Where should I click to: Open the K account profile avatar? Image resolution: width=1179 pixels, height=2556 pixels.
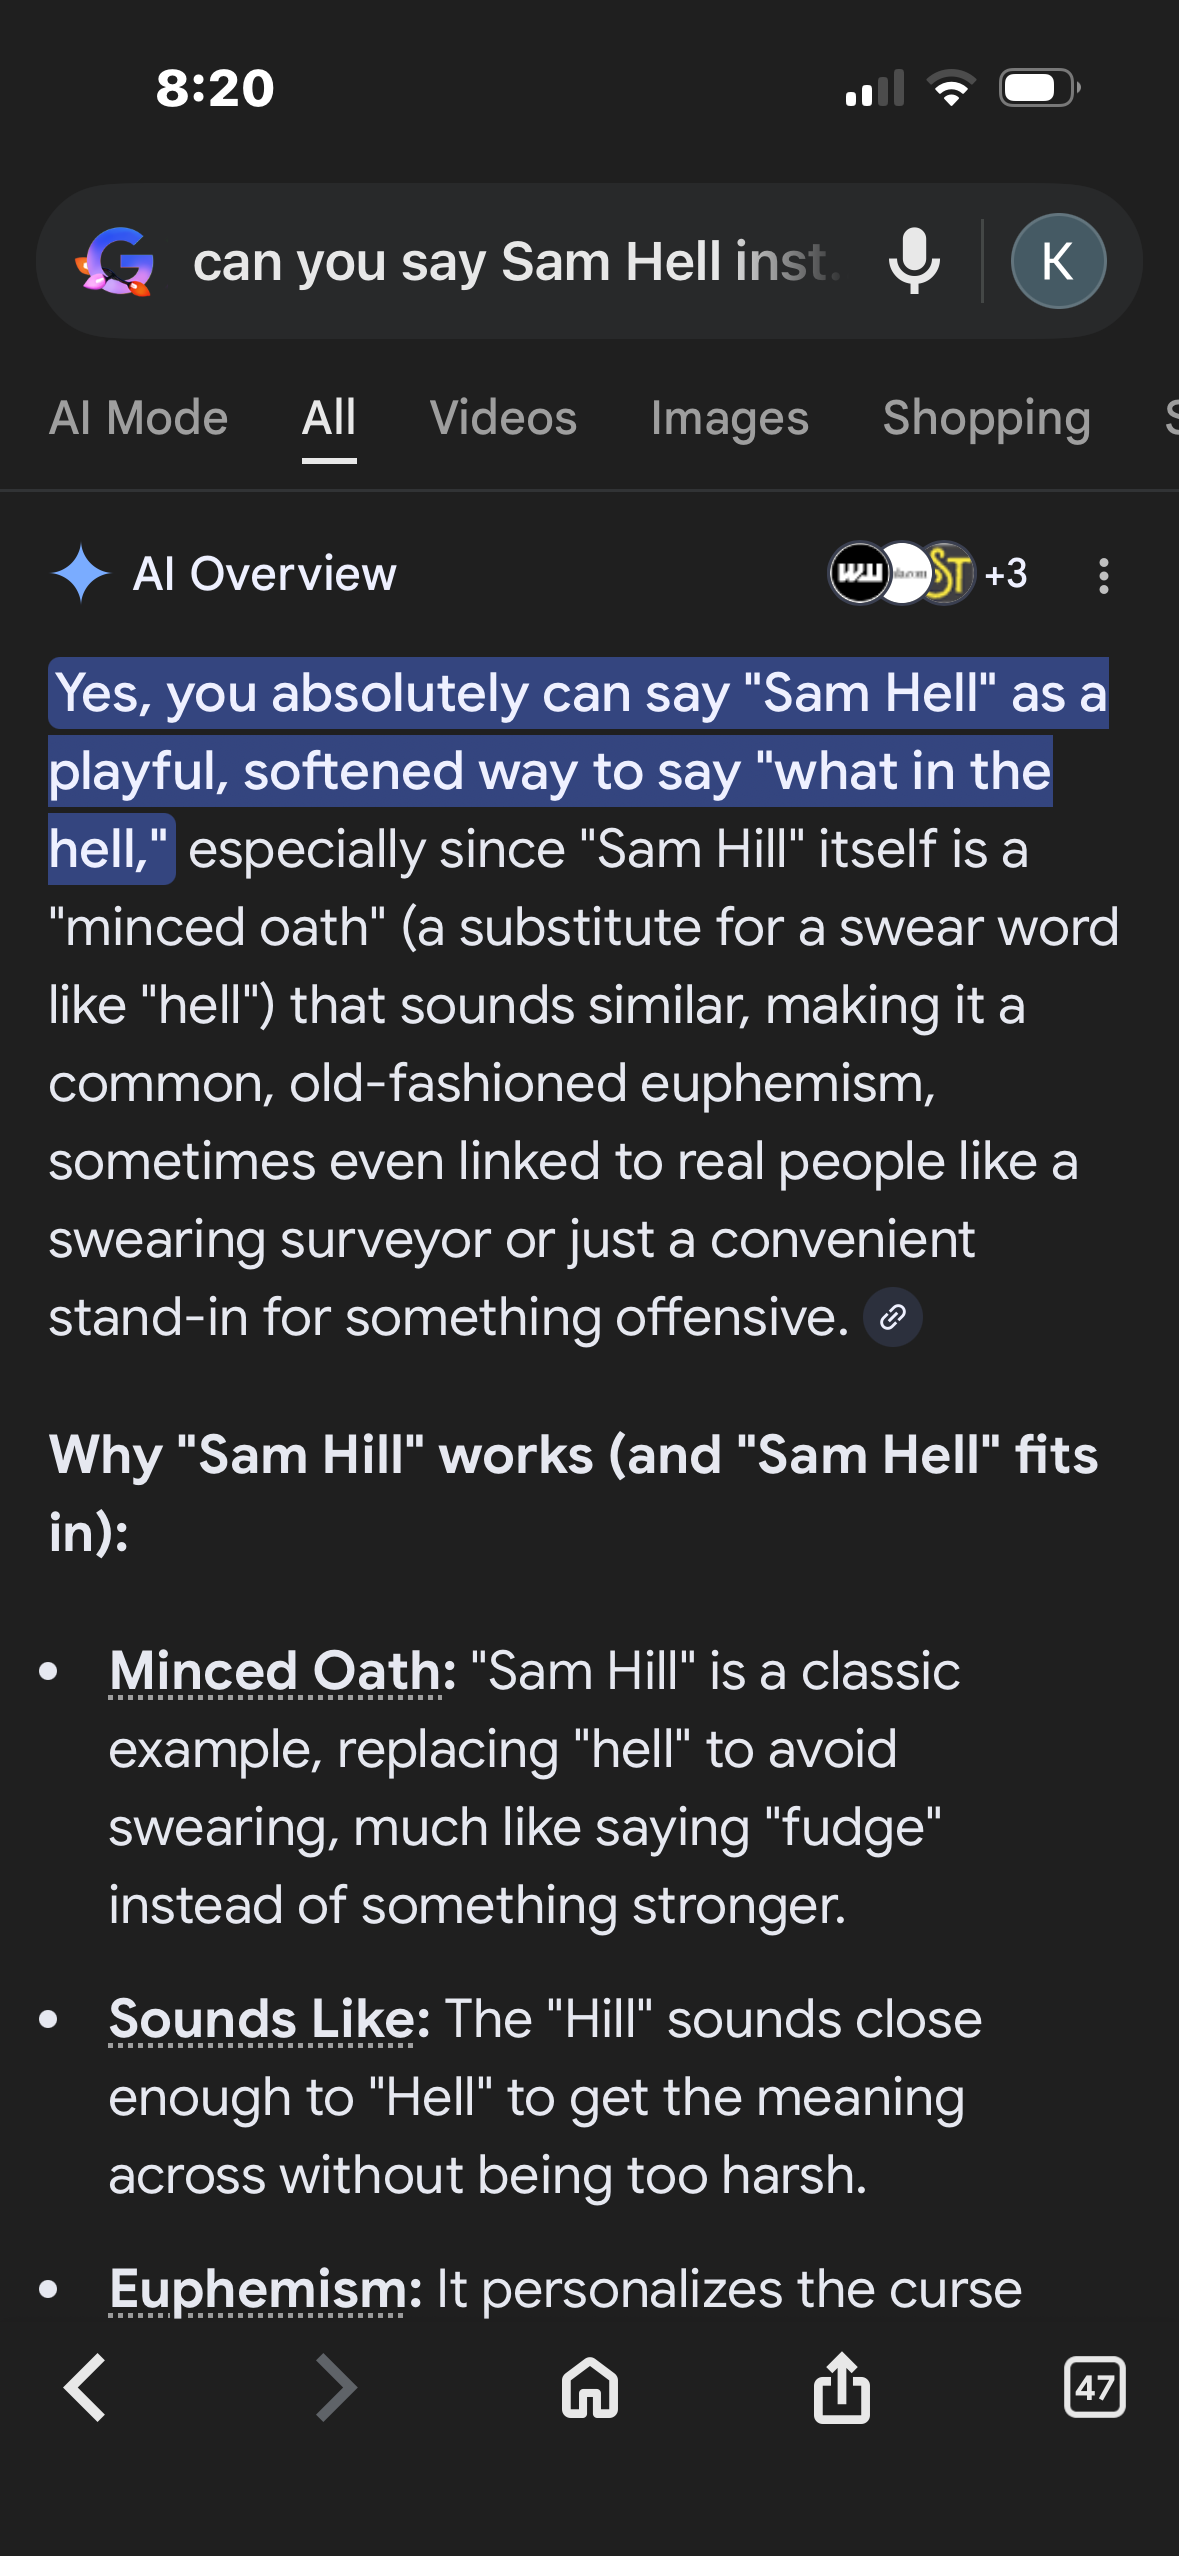click(x=1058, y=262)
